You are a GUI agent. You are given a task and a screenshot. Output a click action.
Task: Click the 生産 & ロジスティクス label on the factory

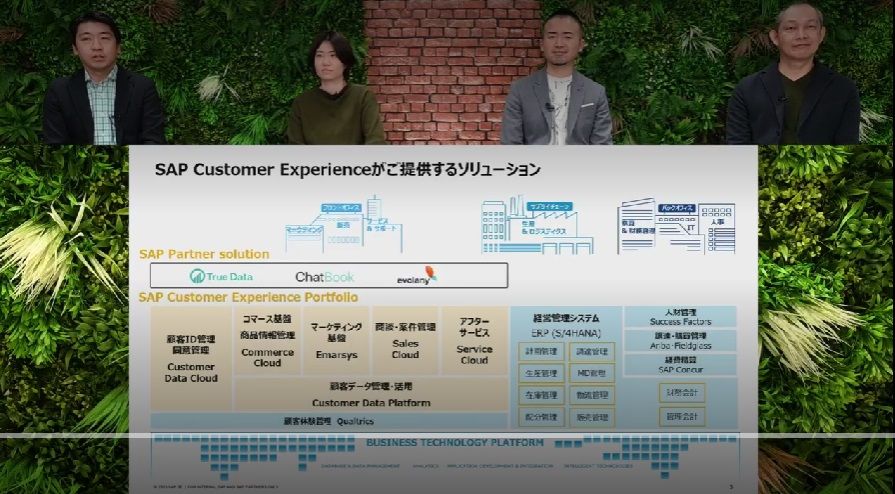click(544, 228)
